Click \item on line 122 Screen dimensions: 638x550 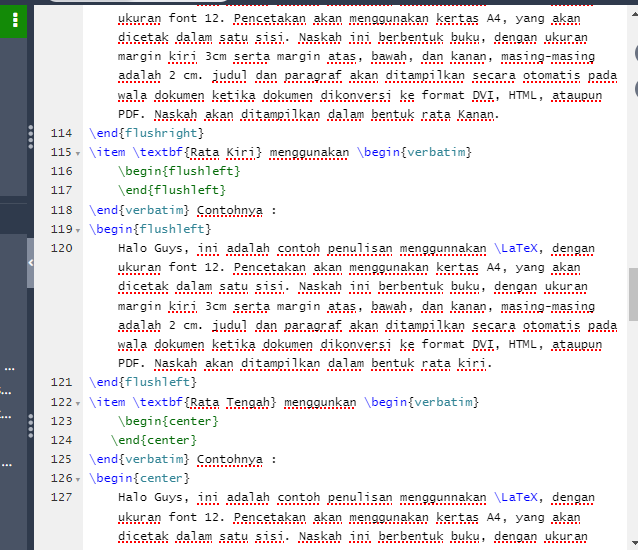[107, 402]
